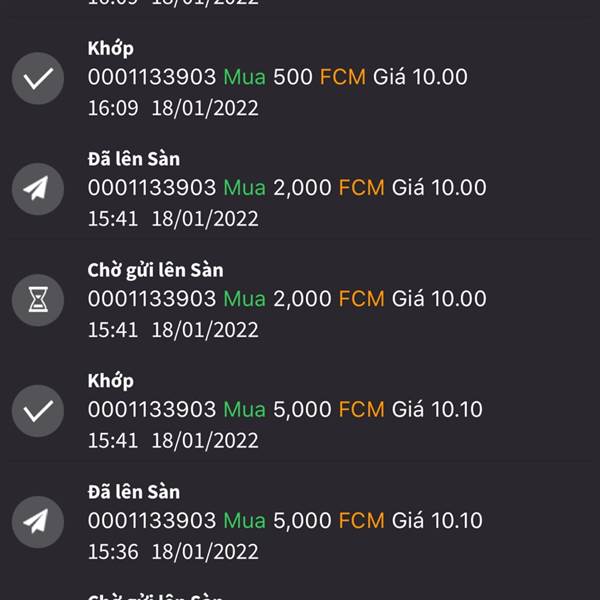600x600 pixels.
Task: Select timestamp 15:36 18/01/2022
Action: coord(173,552)
